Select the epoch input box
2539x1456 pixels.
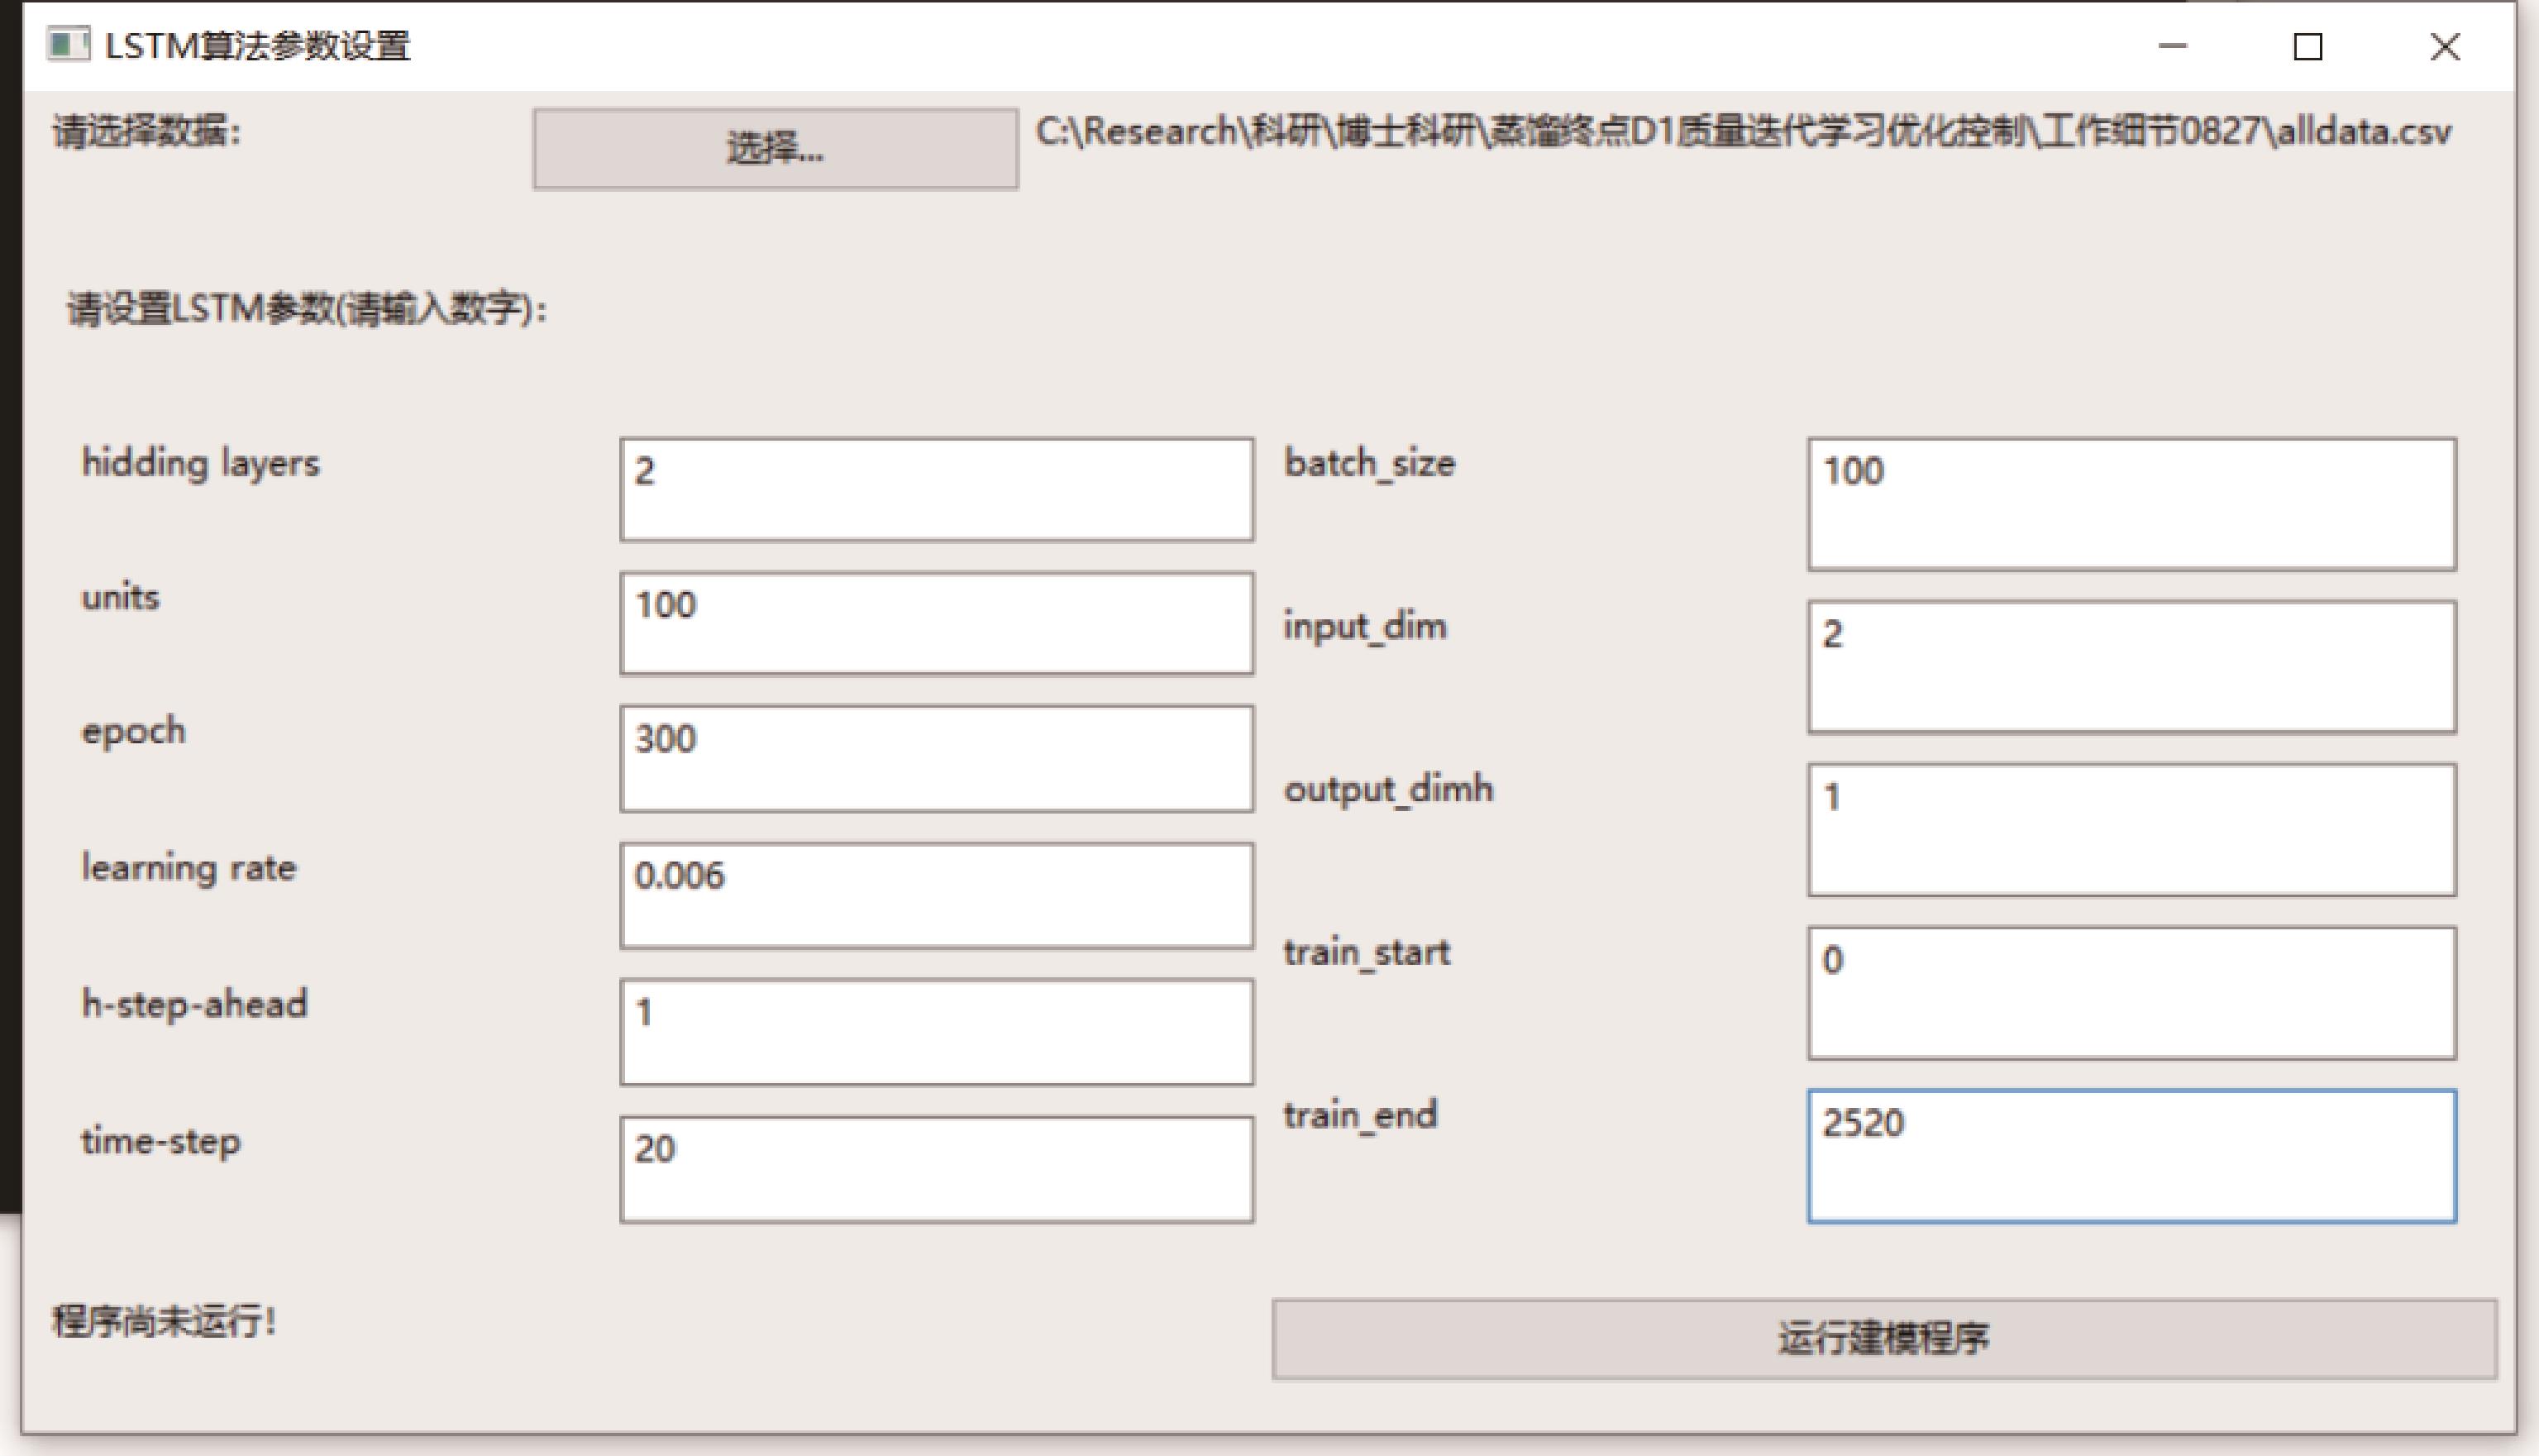pyautogui.click(x=936, y=758)
